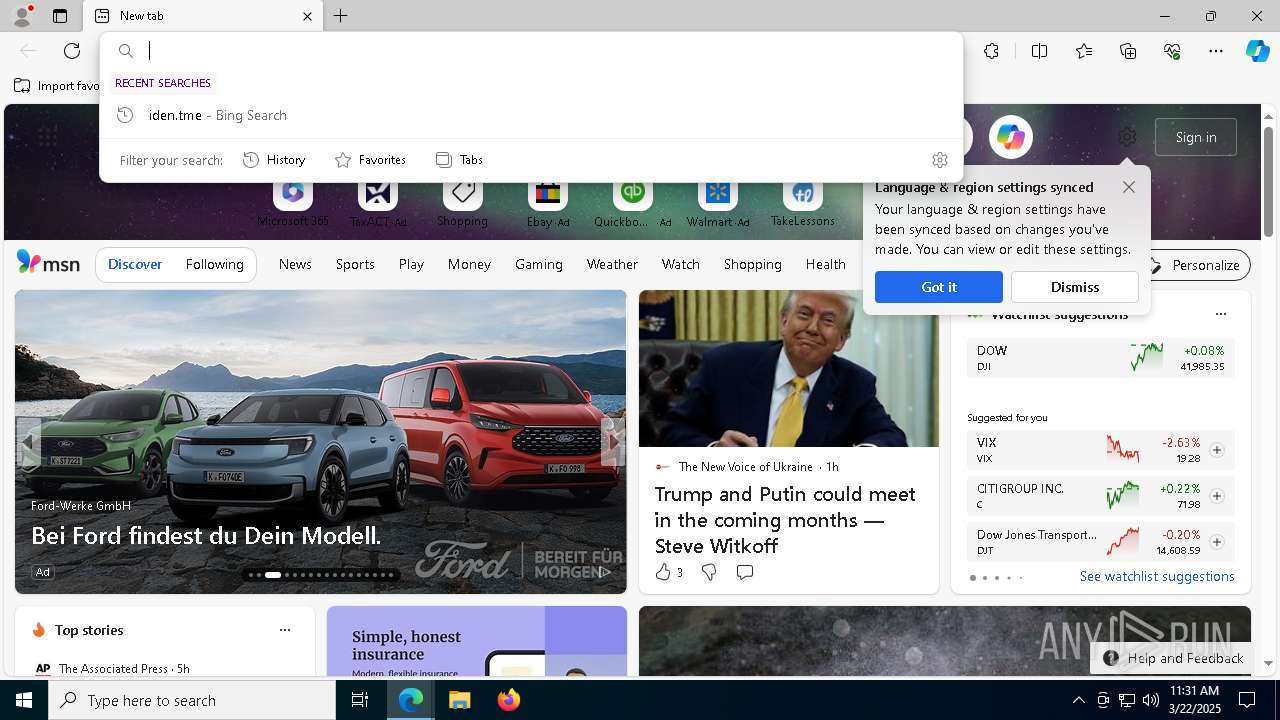Viewport: 1280px width, 720px height.
Task: Open page settings gear icon
Action: [x=1127, y=137]
